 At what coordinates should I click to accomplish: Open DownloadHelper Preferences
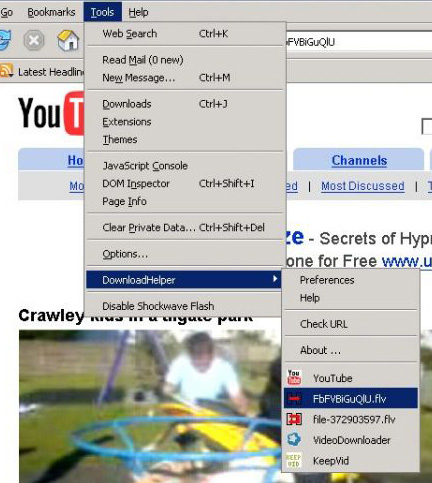click(351, 280)
